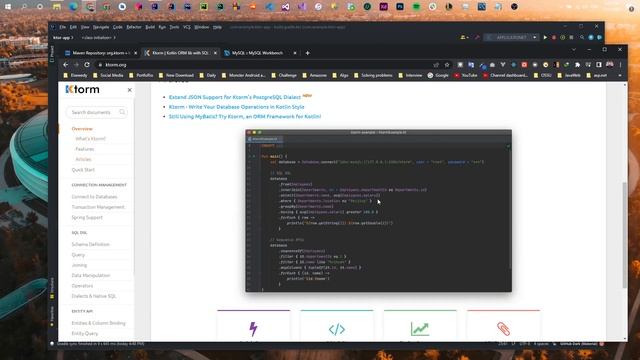The image size is (640, 360).
Task: Open Joining sidebar link
Action: click(79, 265)
